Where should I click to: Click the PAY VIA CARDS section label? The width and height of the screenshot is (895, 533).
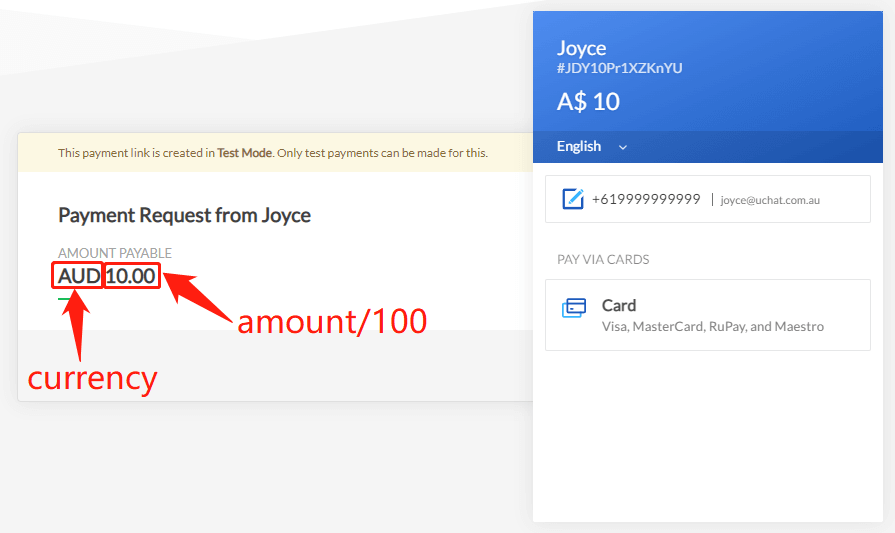click(x=603, y=259)
